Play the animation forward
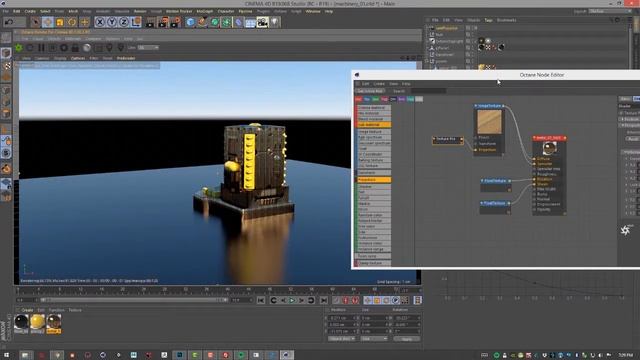Viewport: 640px width, 360px height. [x=292, y=300]
